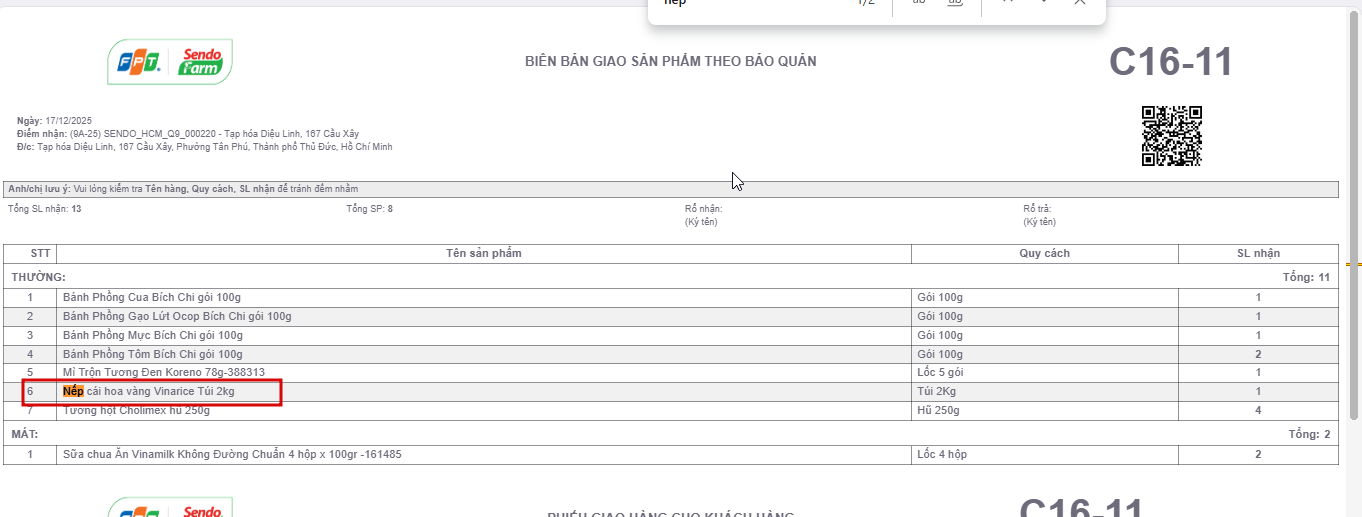The image size is (1362, 517).
Task: Click the title 'BIÊN BẢN GIAO SẢN PHẨM THEO BẢO QUẢN'
Action: pos(671,62)
